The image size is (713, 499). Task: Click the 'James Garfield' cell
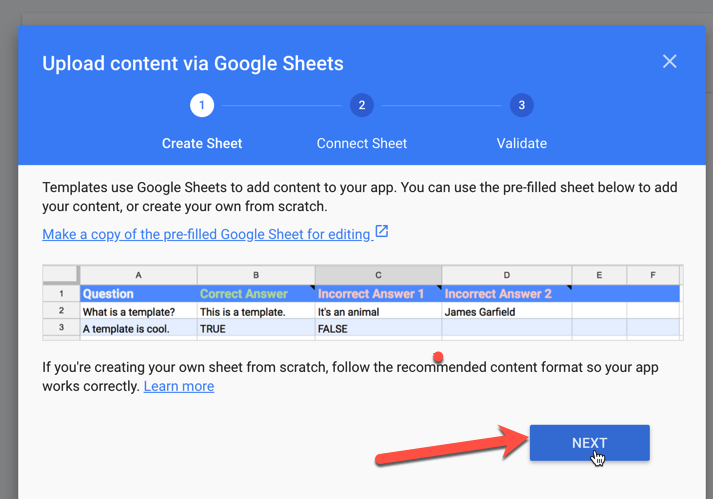pyautogui.click(x=507, y=312)
